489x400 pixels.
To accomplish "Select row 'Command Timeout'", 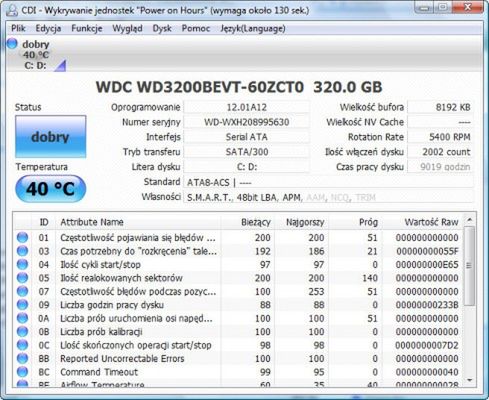I will (x=238, y=372).
